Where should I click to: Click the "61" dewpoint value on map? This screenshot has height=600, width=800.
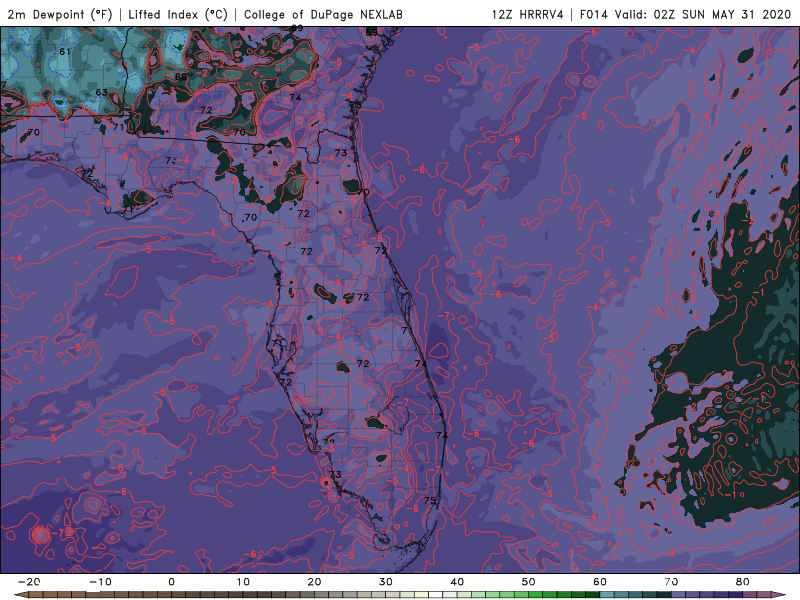(x=64, y=52)
